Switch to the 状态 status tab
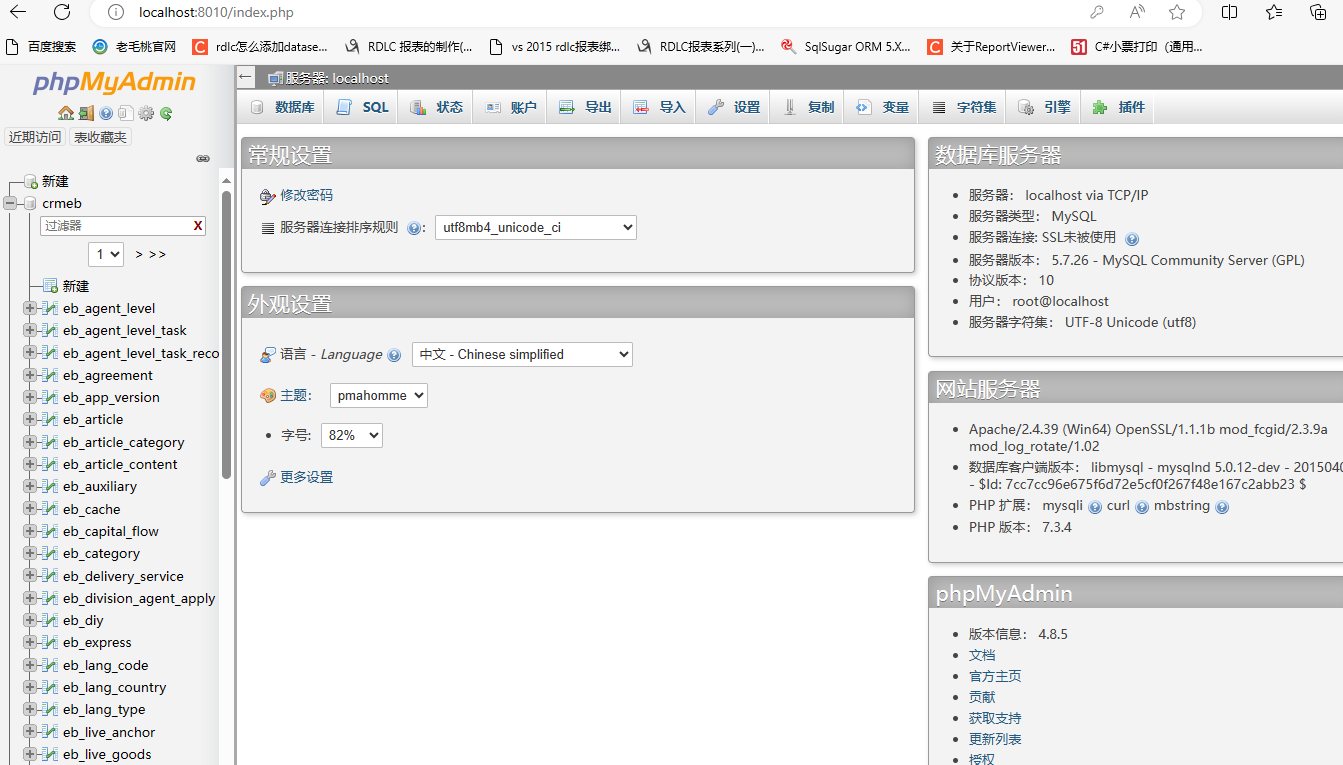This screenshot has width=1343, height=765. 436,107
